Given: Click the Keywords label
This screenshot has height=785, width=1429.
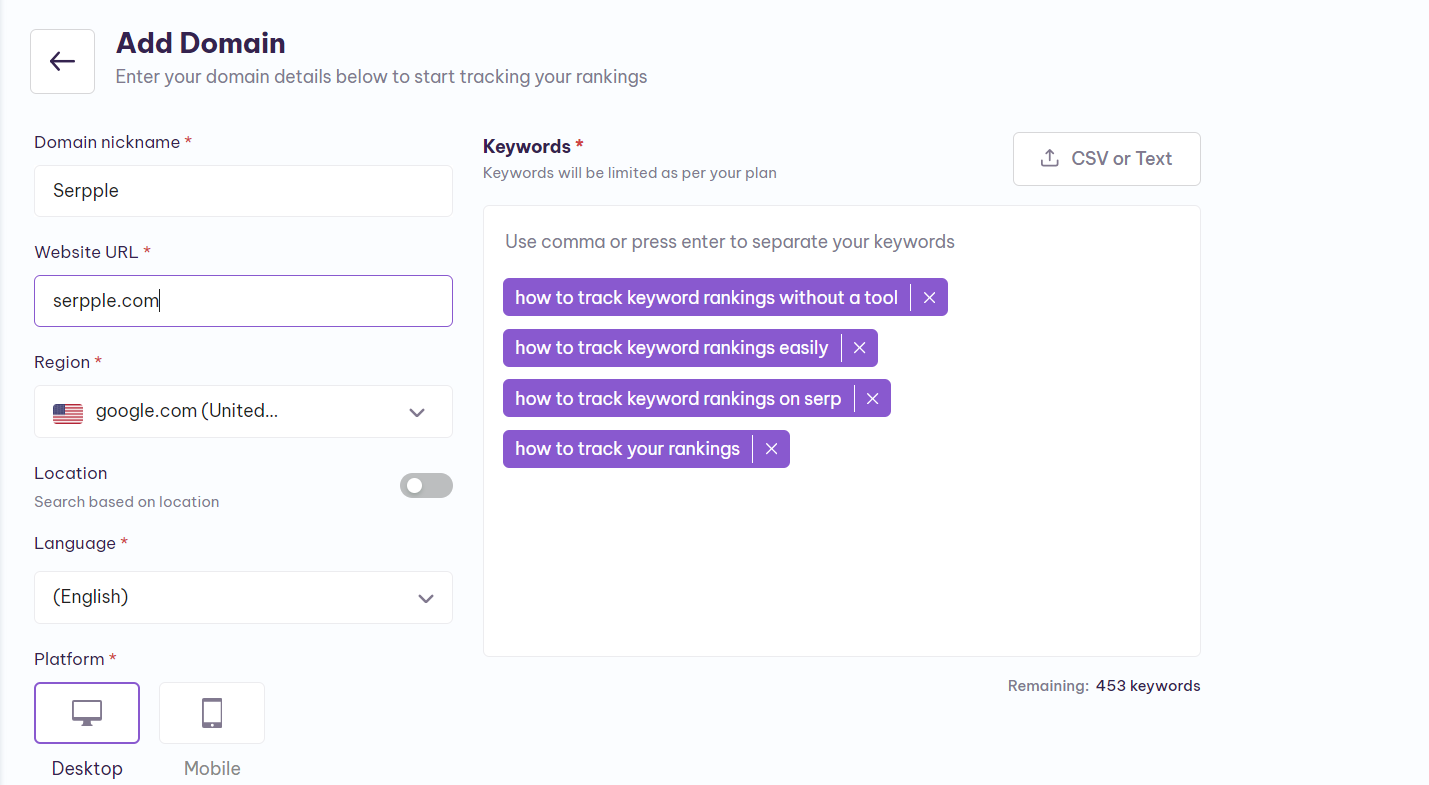Looking at the screenshot, I should point(527,147).
